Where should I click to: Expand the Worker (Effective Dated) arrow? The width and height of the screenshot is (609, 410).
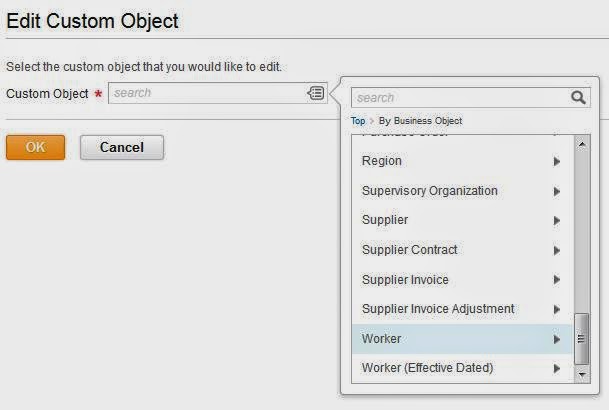pos(556,368)
